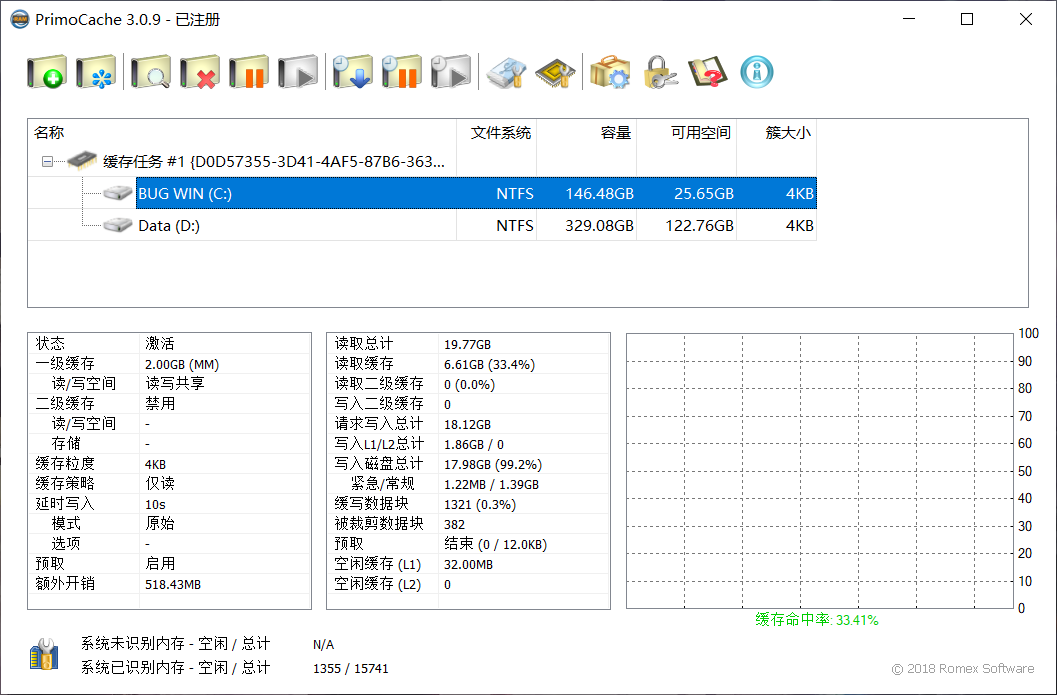
Task: Click the Romex Software copyright text
Action: click(963, 668)
